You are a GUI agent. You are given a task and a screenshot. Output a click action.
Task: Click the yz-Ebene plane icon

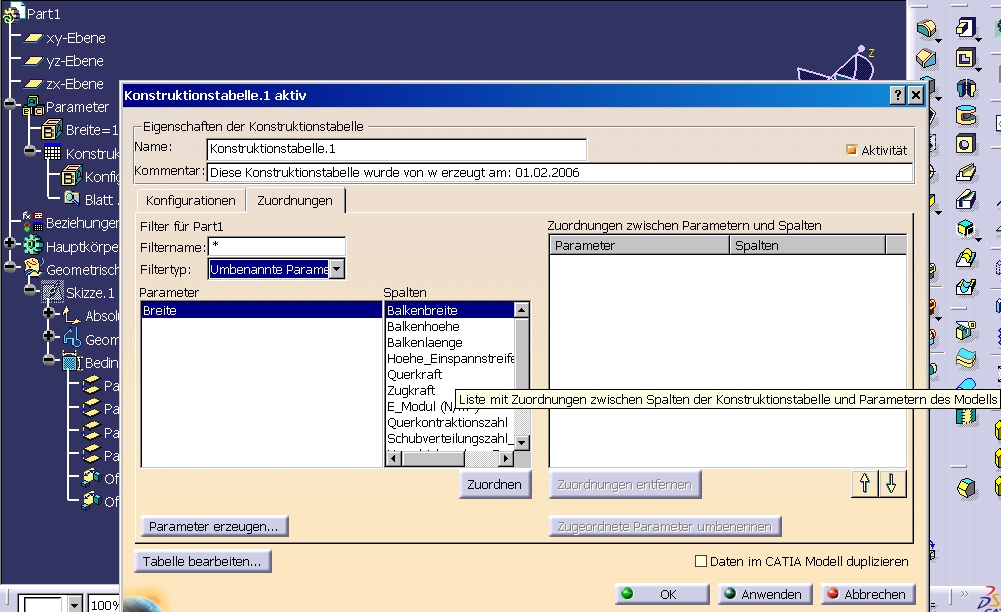[33, 61]
